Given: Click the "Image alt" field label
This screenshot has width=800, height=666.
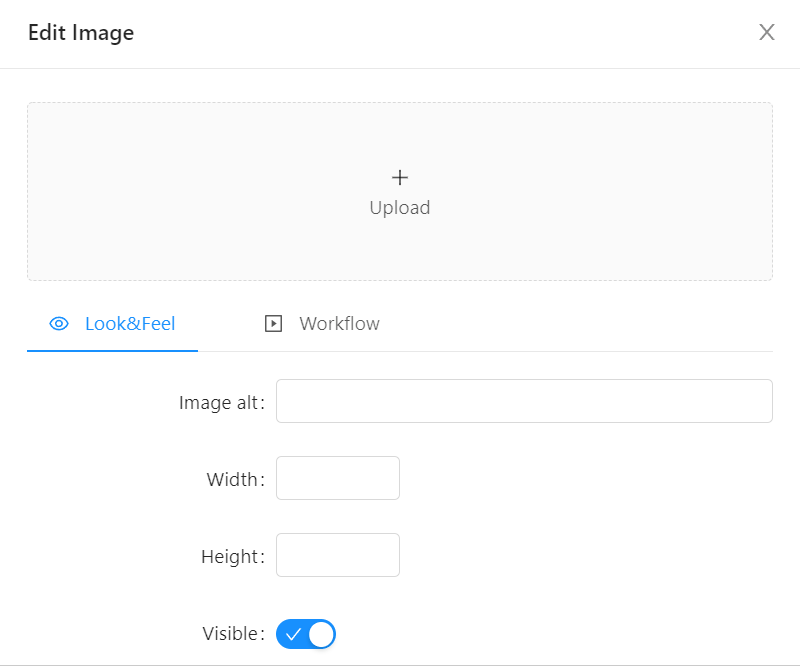Looking at the screenshot, I should pos(219,403).
